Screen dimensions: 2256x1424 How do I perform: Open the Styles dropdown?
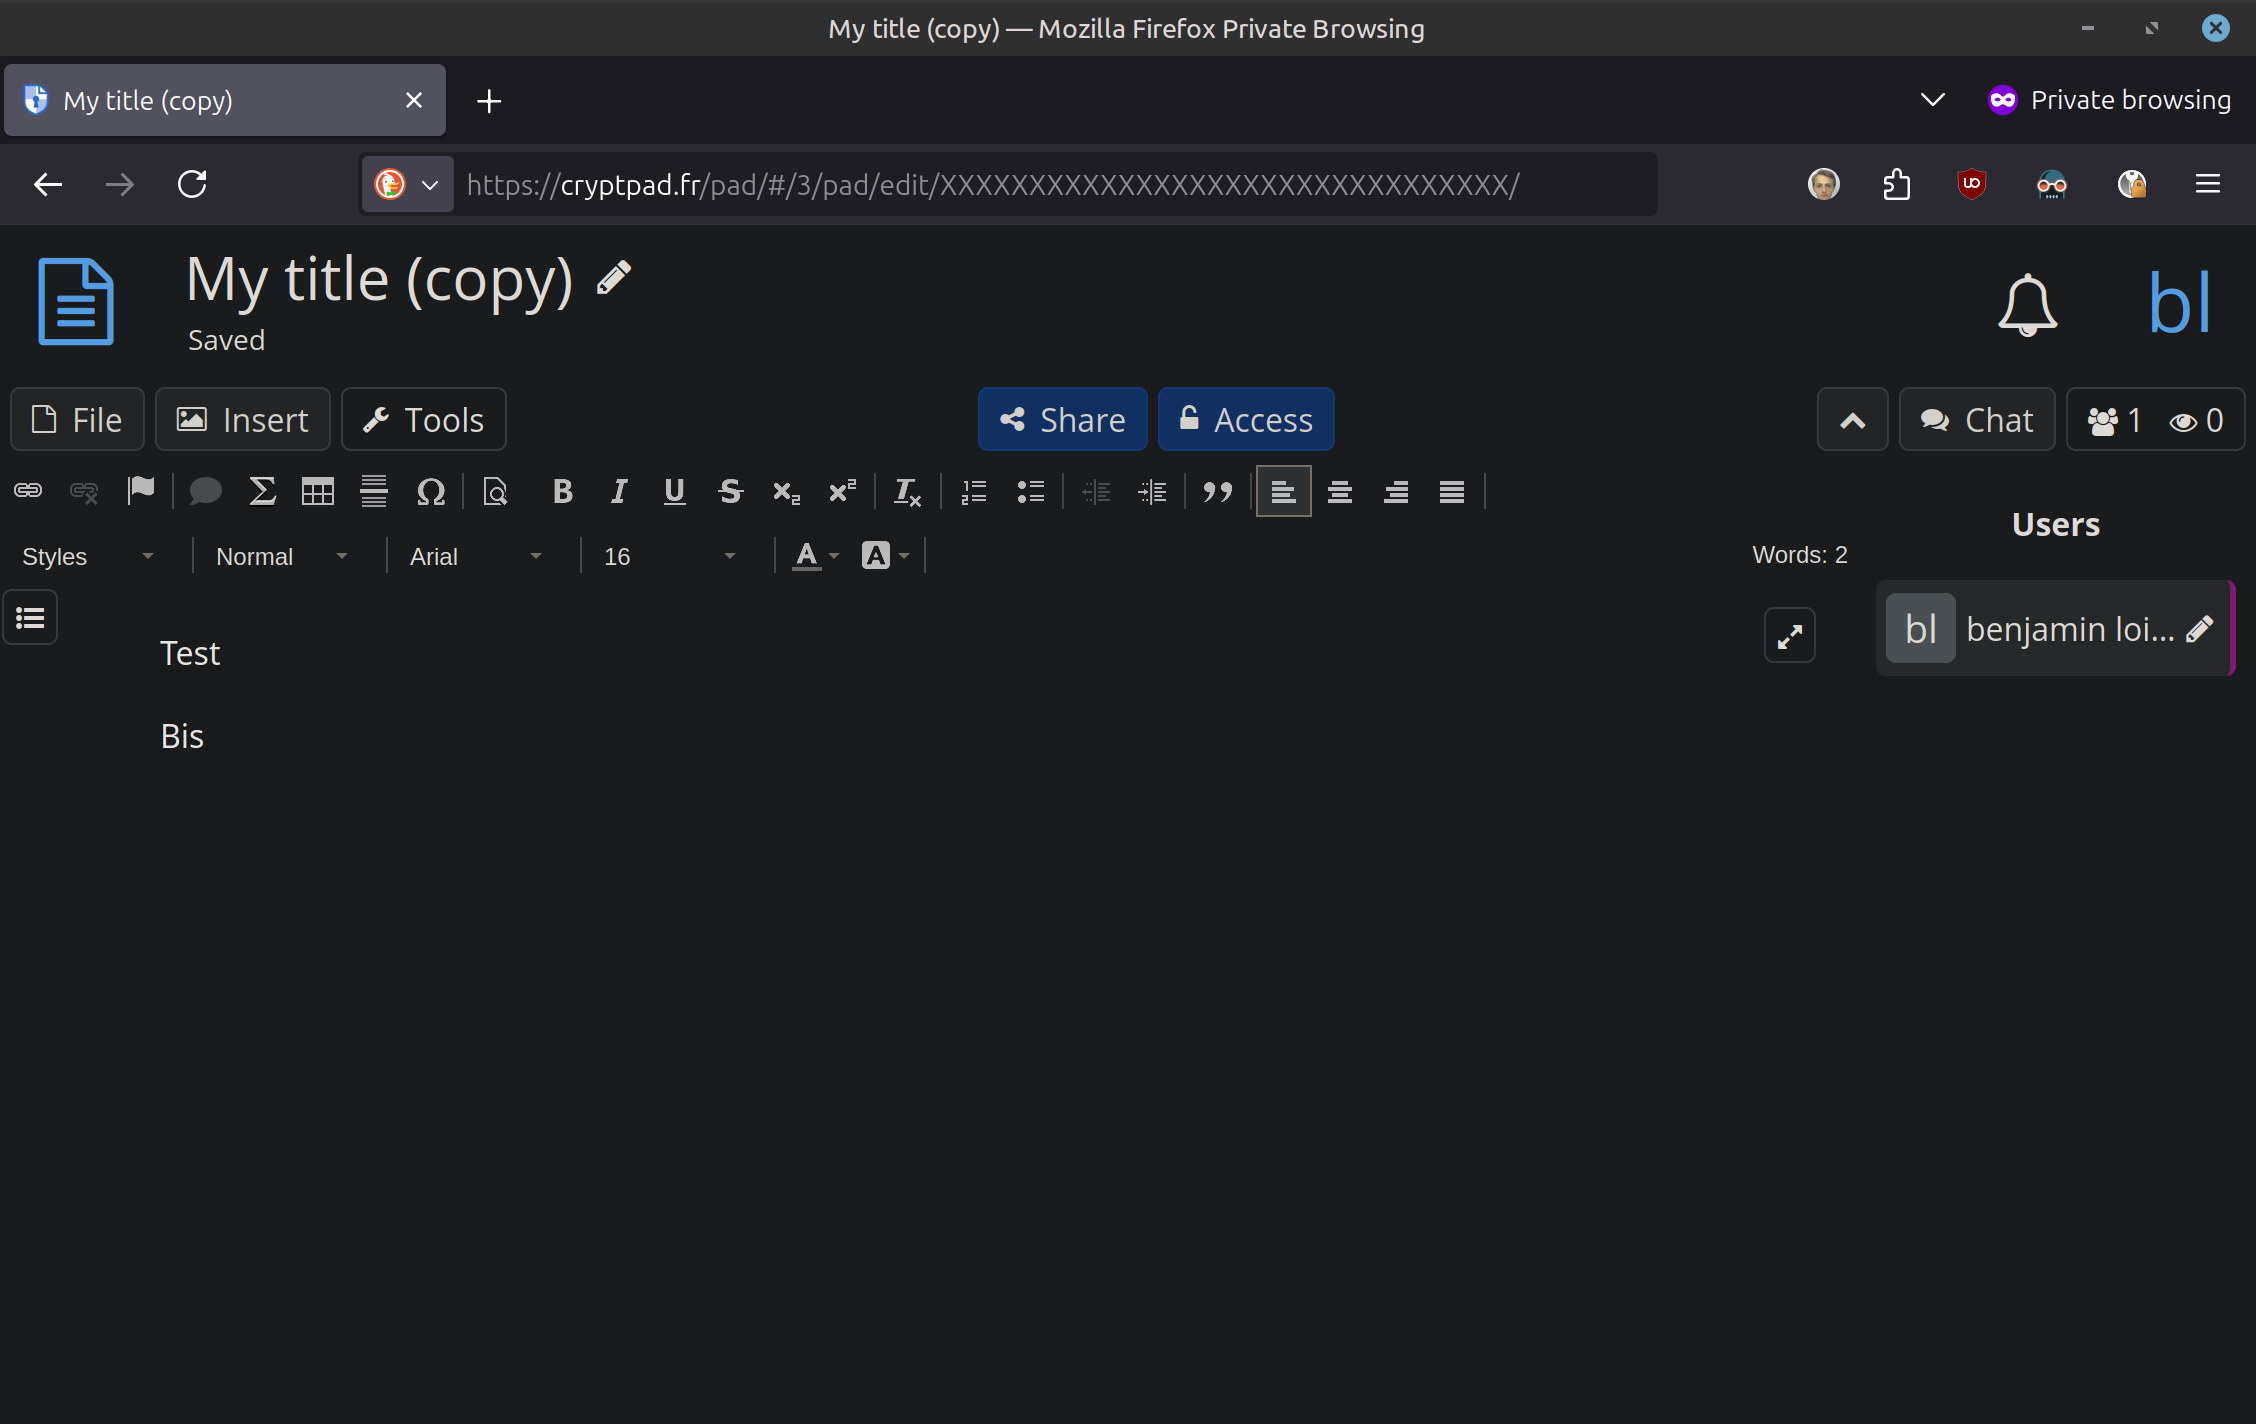[88, 556]
